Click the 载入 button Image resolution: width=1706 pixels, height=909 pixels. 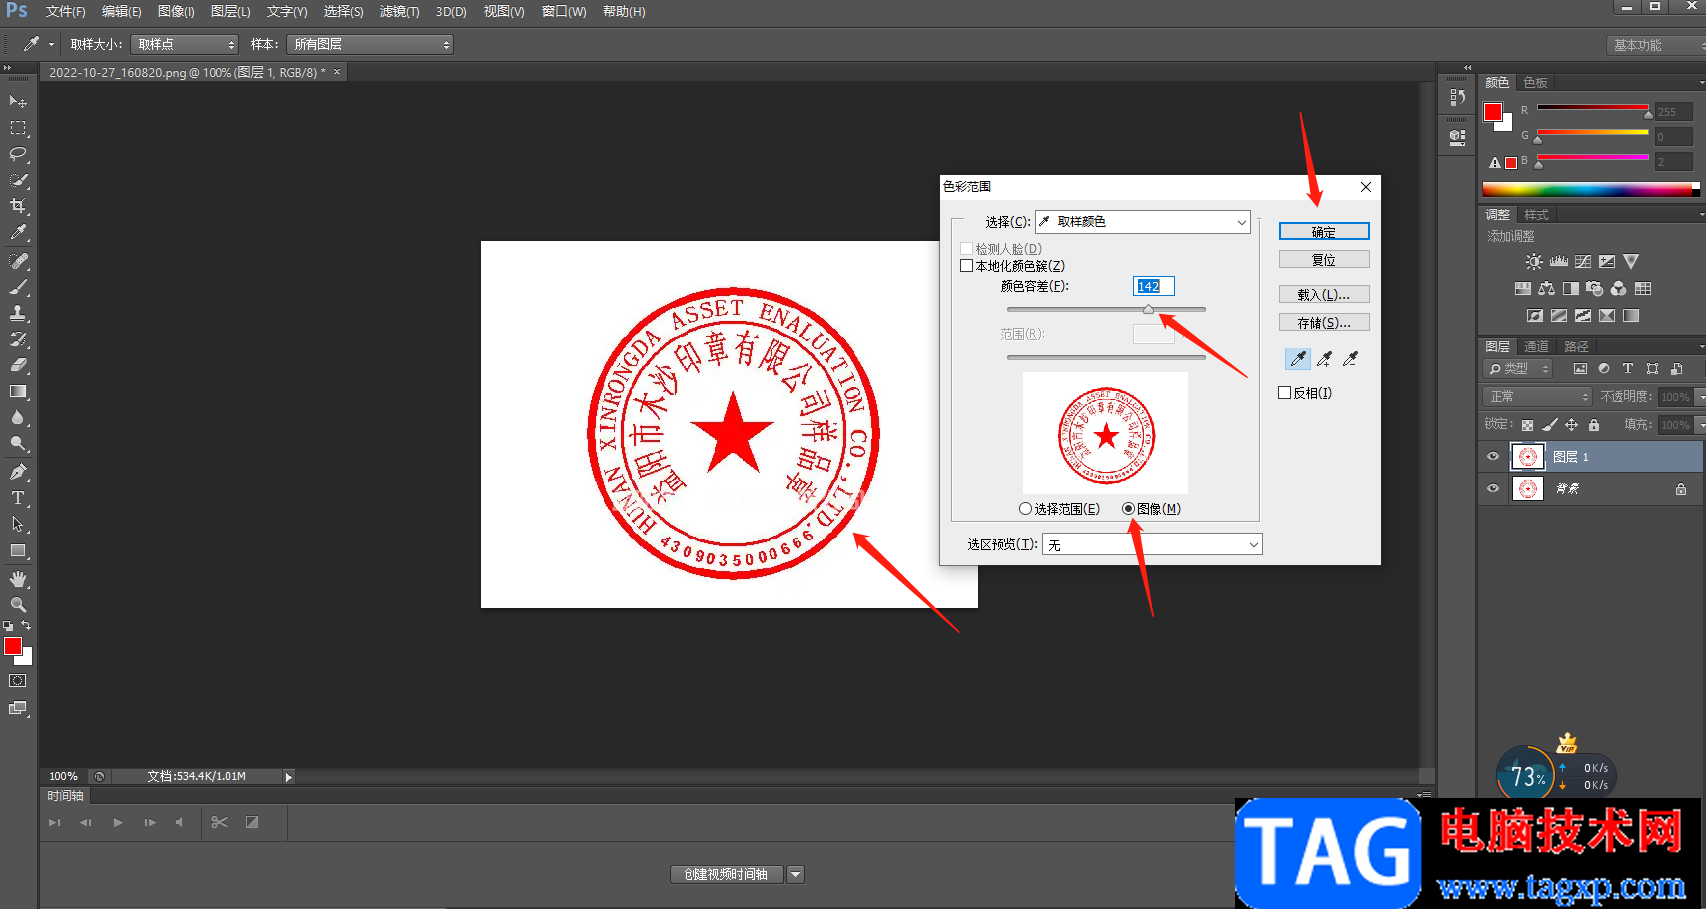coord(1324,295)
